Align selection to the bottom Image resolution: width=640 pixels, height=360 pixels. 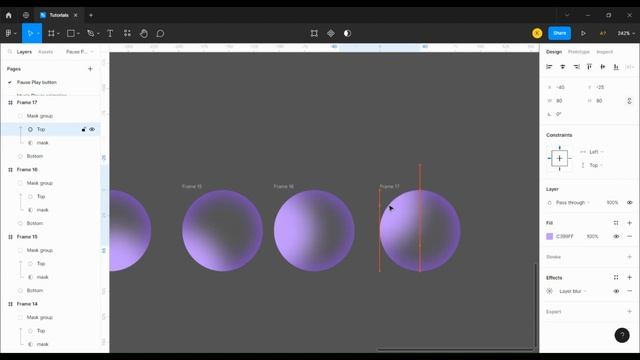click(616, 67)
